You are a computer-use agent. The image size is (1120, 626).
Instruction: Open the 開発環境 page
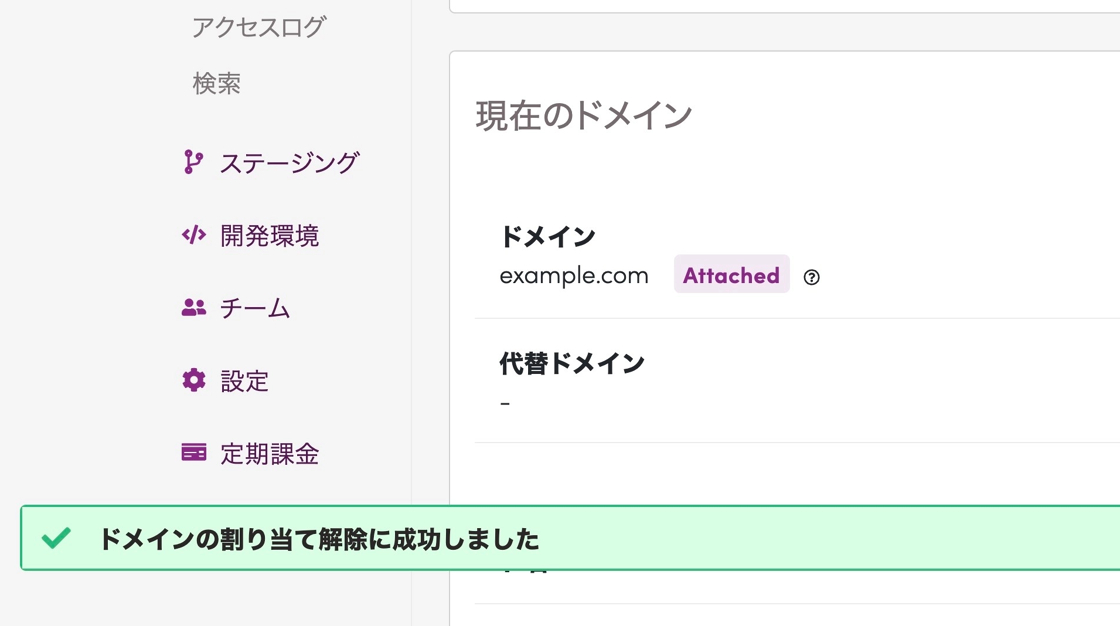269,235
